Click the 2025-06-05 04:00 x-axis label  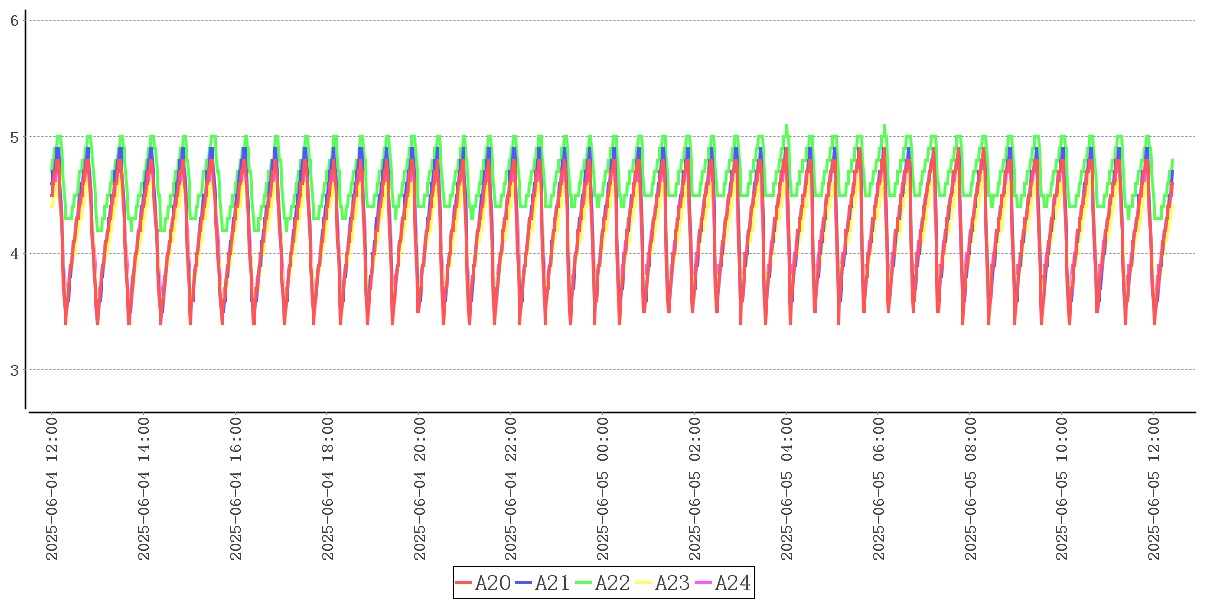coord(787,489)
